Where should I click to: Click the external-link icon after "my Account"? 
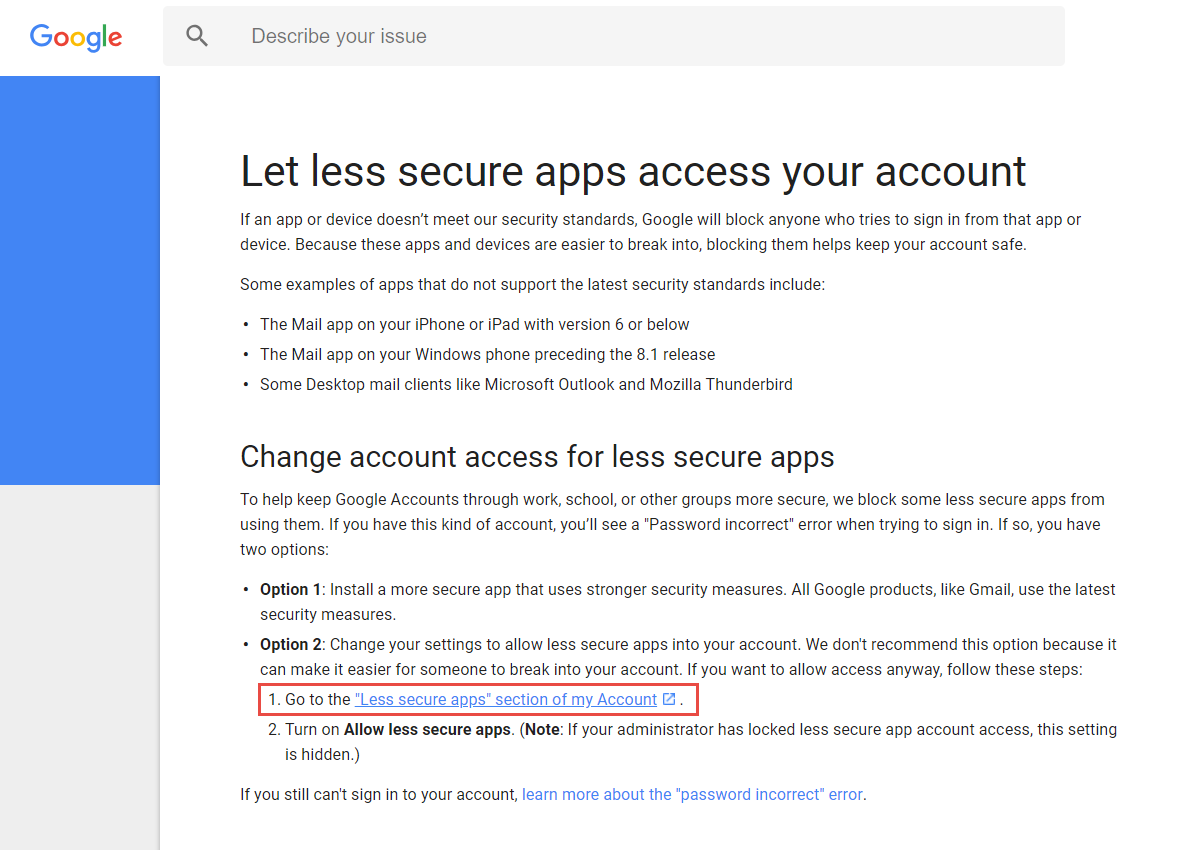point(669,699)
